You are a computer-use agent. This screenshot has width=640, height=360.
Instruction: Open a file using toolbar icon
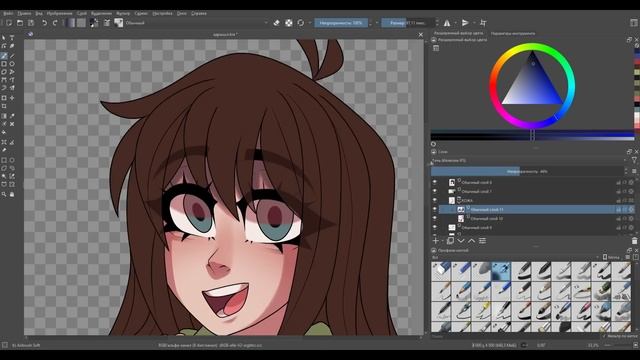coord(20,23)
